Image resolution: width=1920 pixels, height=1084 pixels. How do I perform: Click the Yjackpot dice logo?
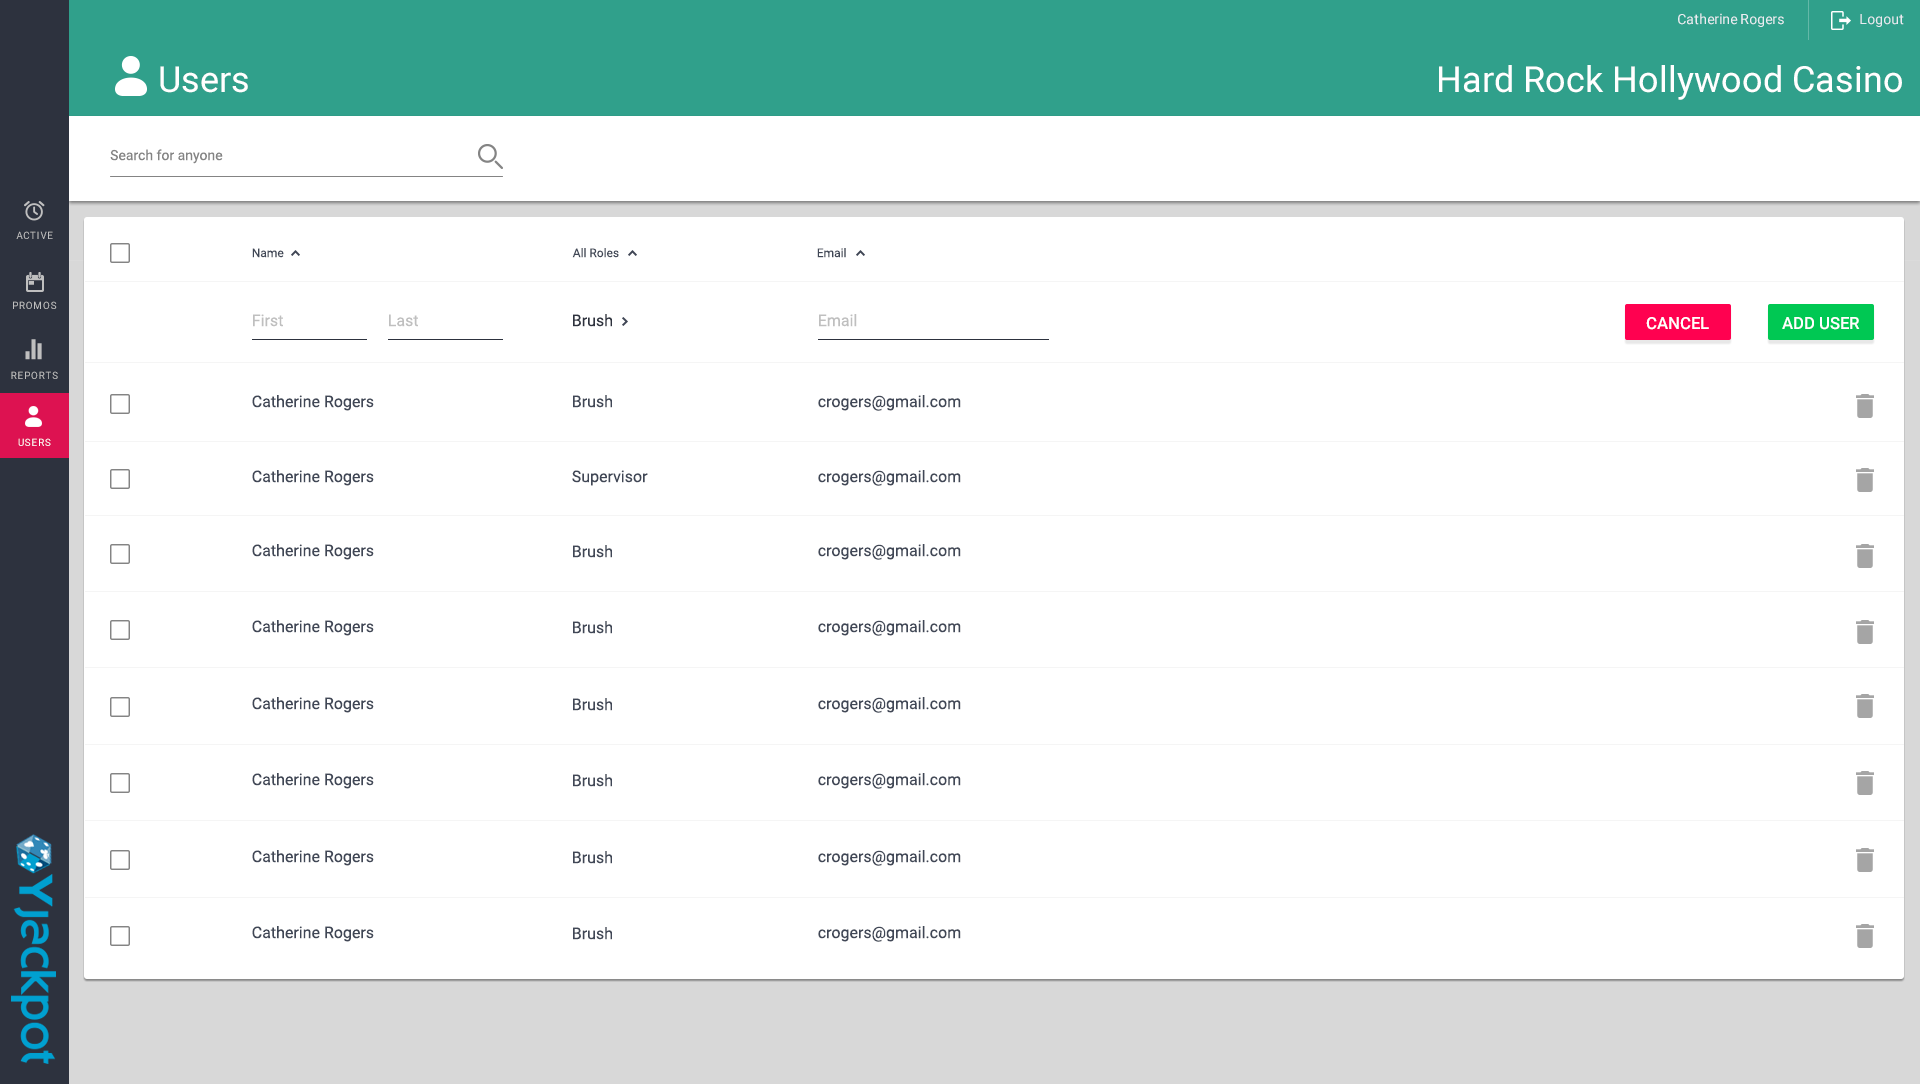34,855
